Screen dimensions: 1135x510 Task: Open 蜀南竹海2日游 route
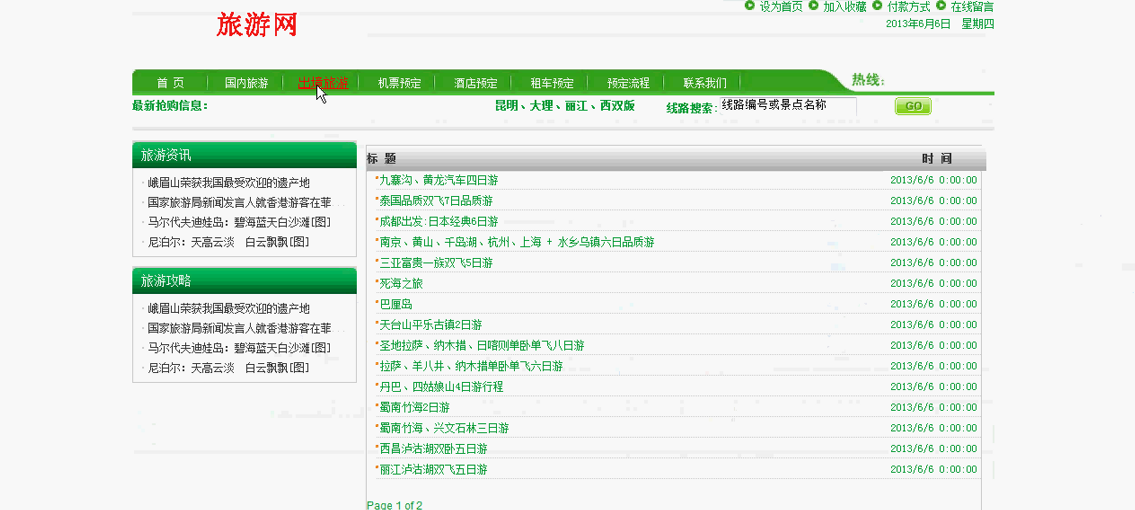point(415,407)
